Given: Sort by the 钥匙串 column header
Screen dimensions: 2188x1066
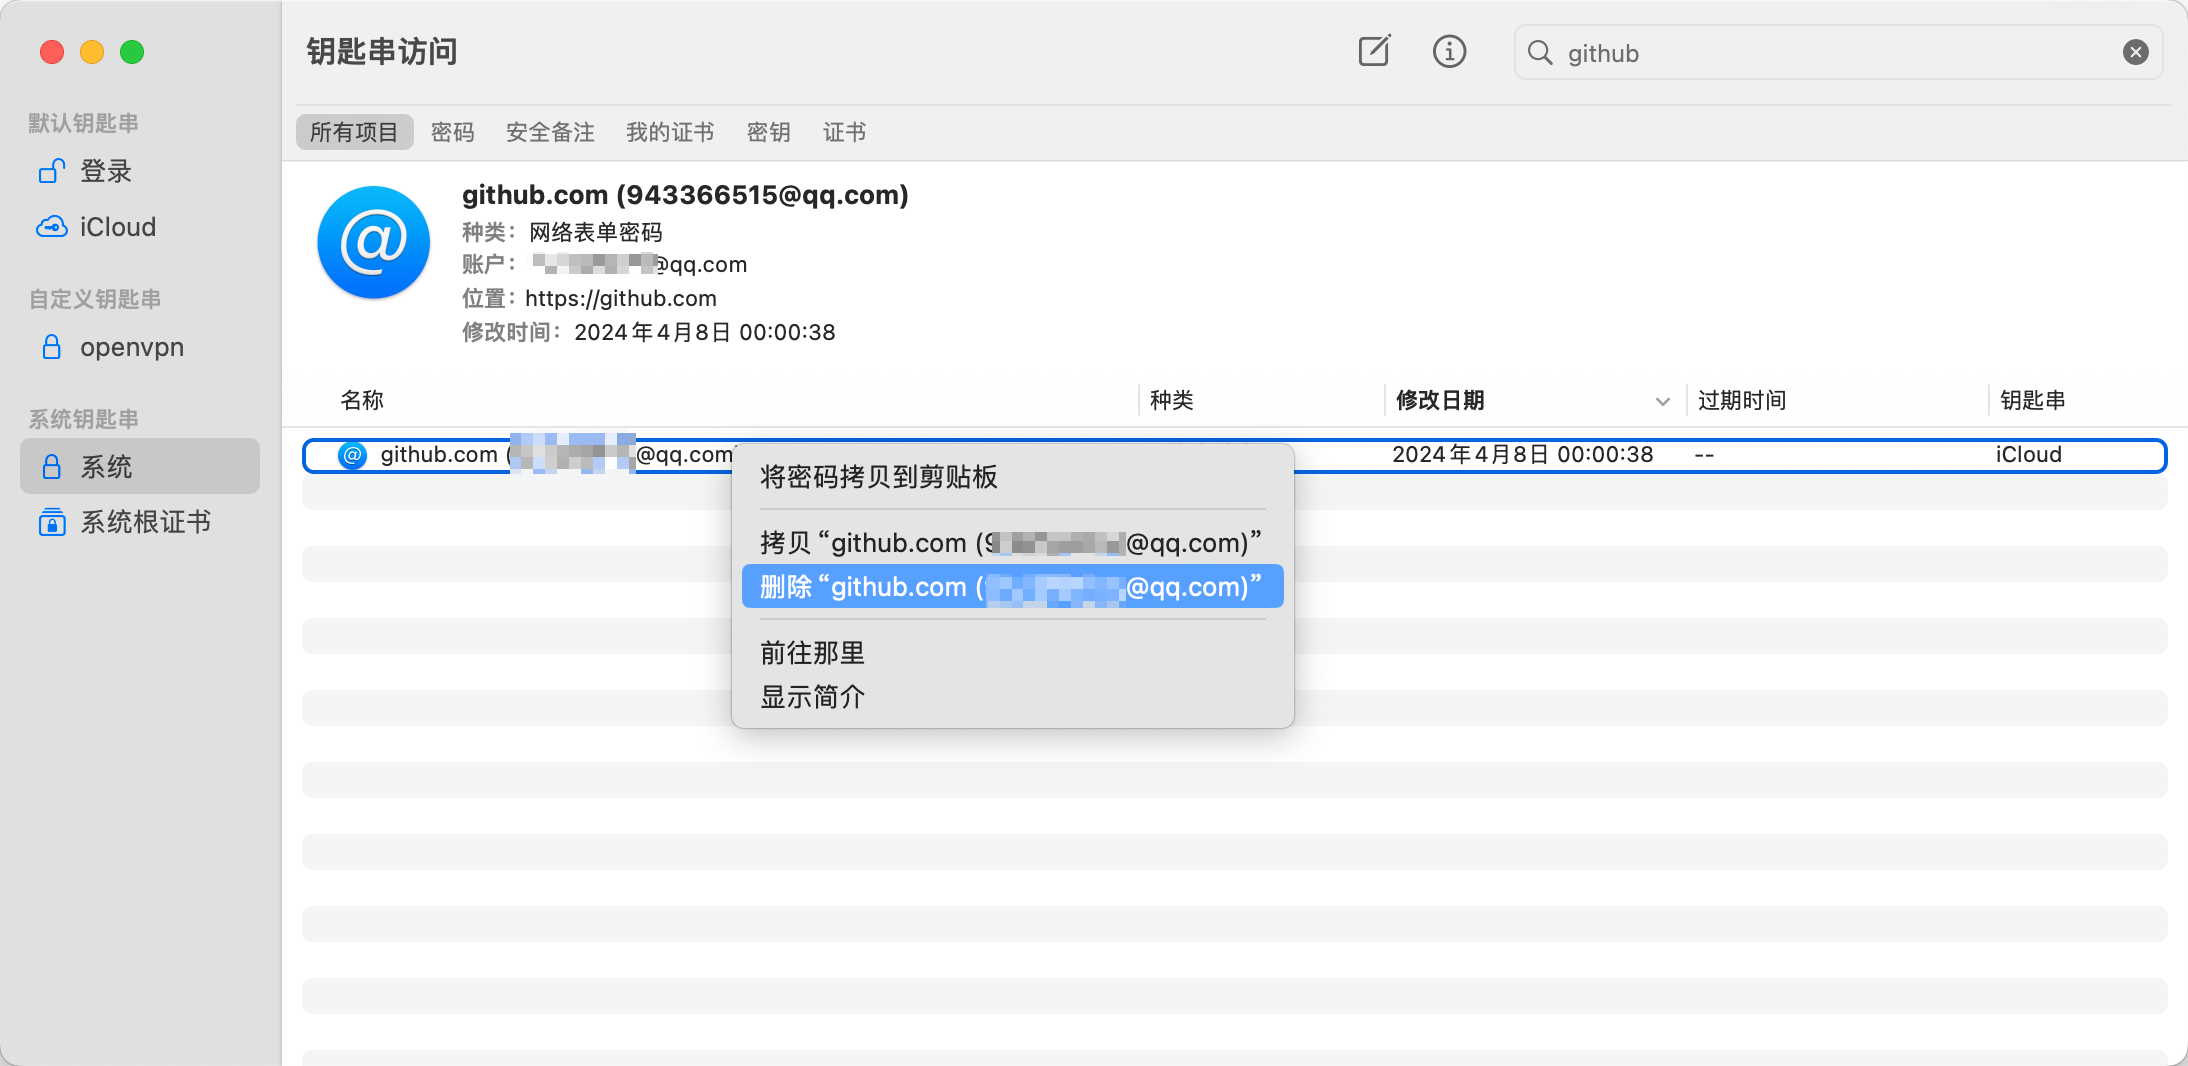Looking at the screenshot, I should tap(2033, 400).
